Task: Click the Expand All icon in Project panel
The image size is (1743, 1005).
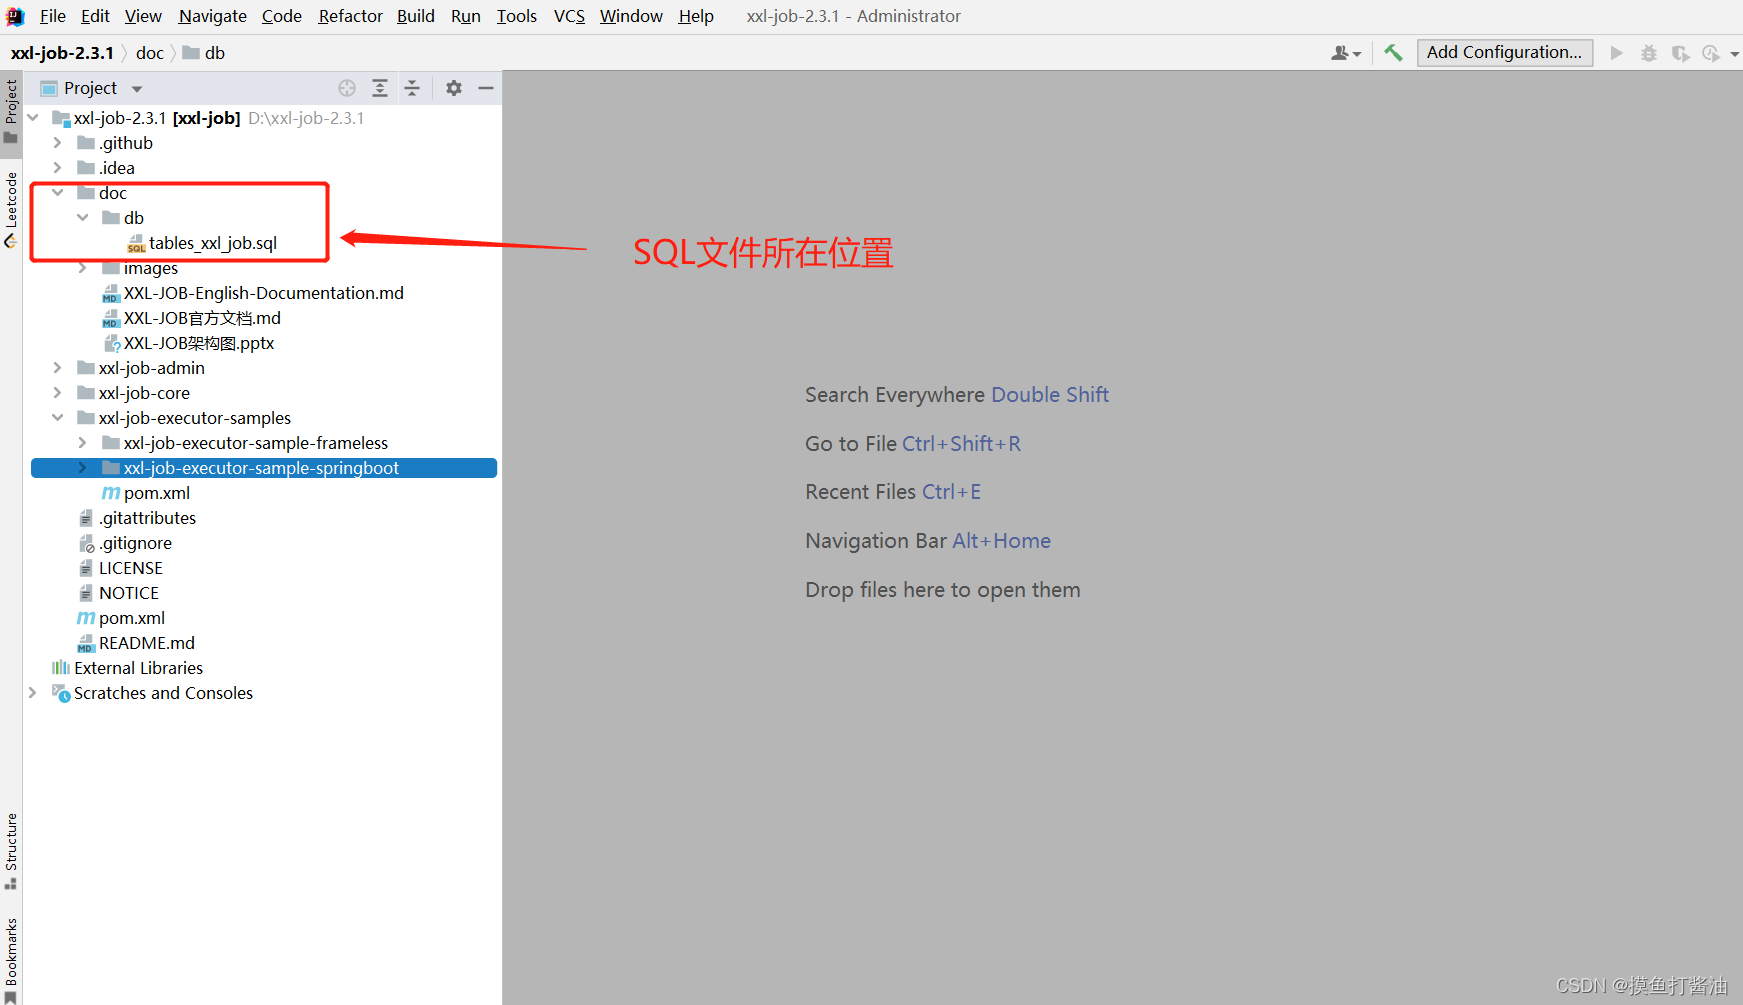Action: click(x=380, y=88)
